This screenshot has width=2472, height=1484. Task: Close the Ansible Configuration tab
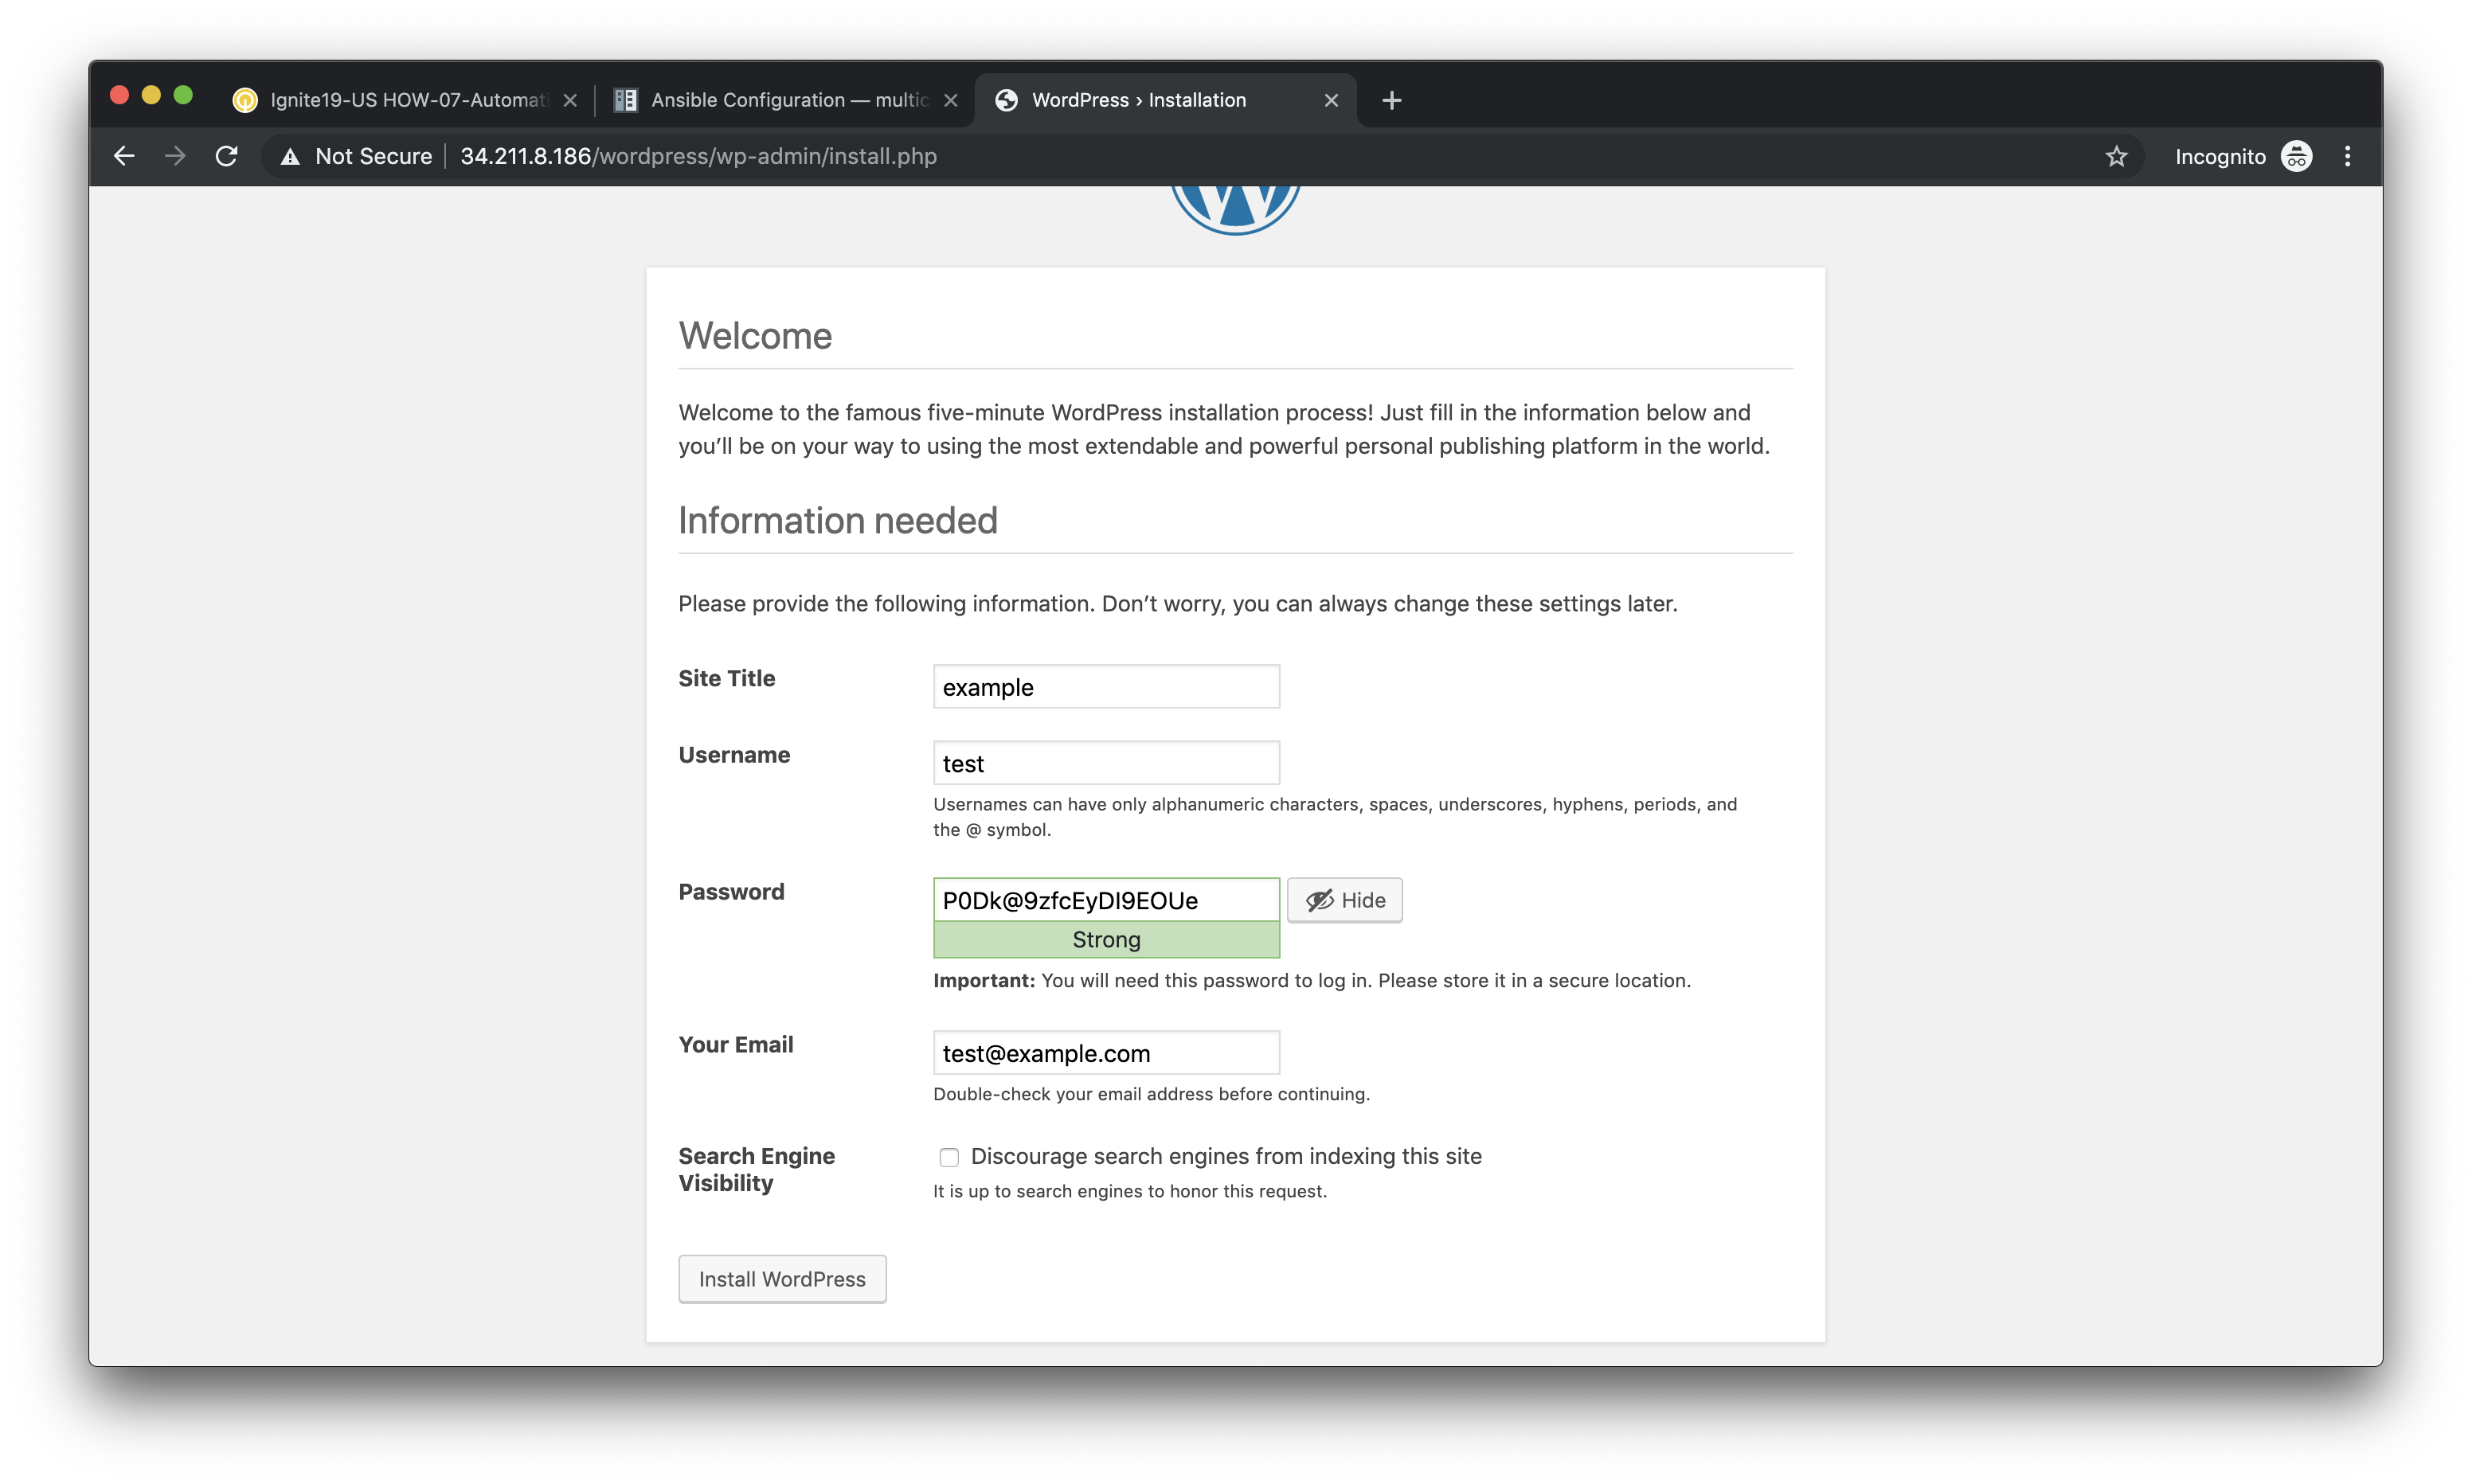pyautogui.click(x=951, y=100)
